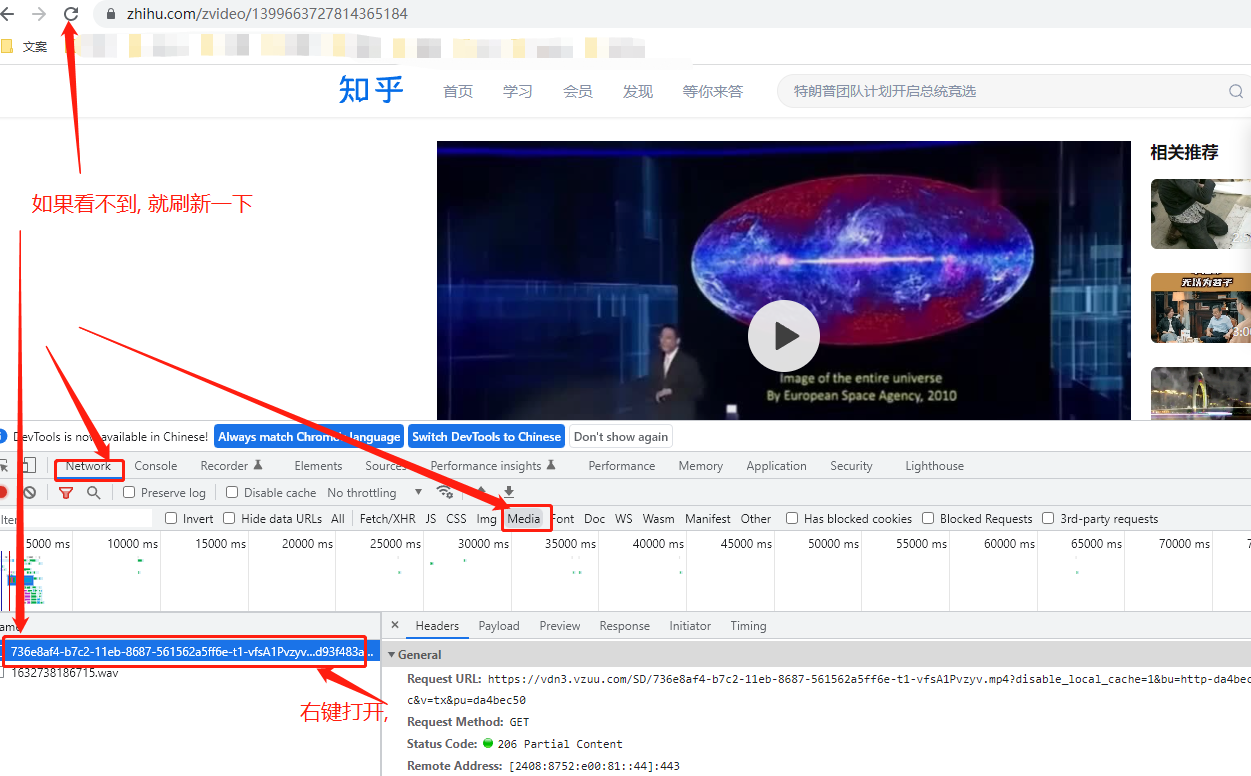Open the 等你来答 nav link
This screenshot has width=1251, height=776.
point(713,91)
